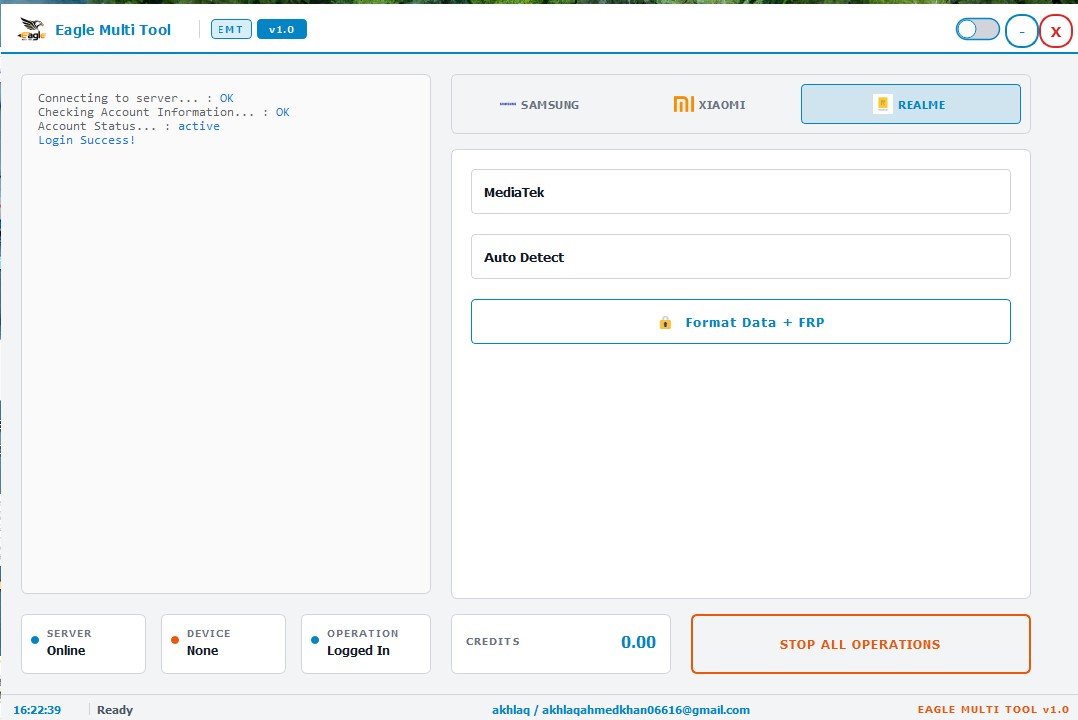Viewport: 1078px width, 720px height.
Task: Select the REALME tab
Action: tap(910, 105)
